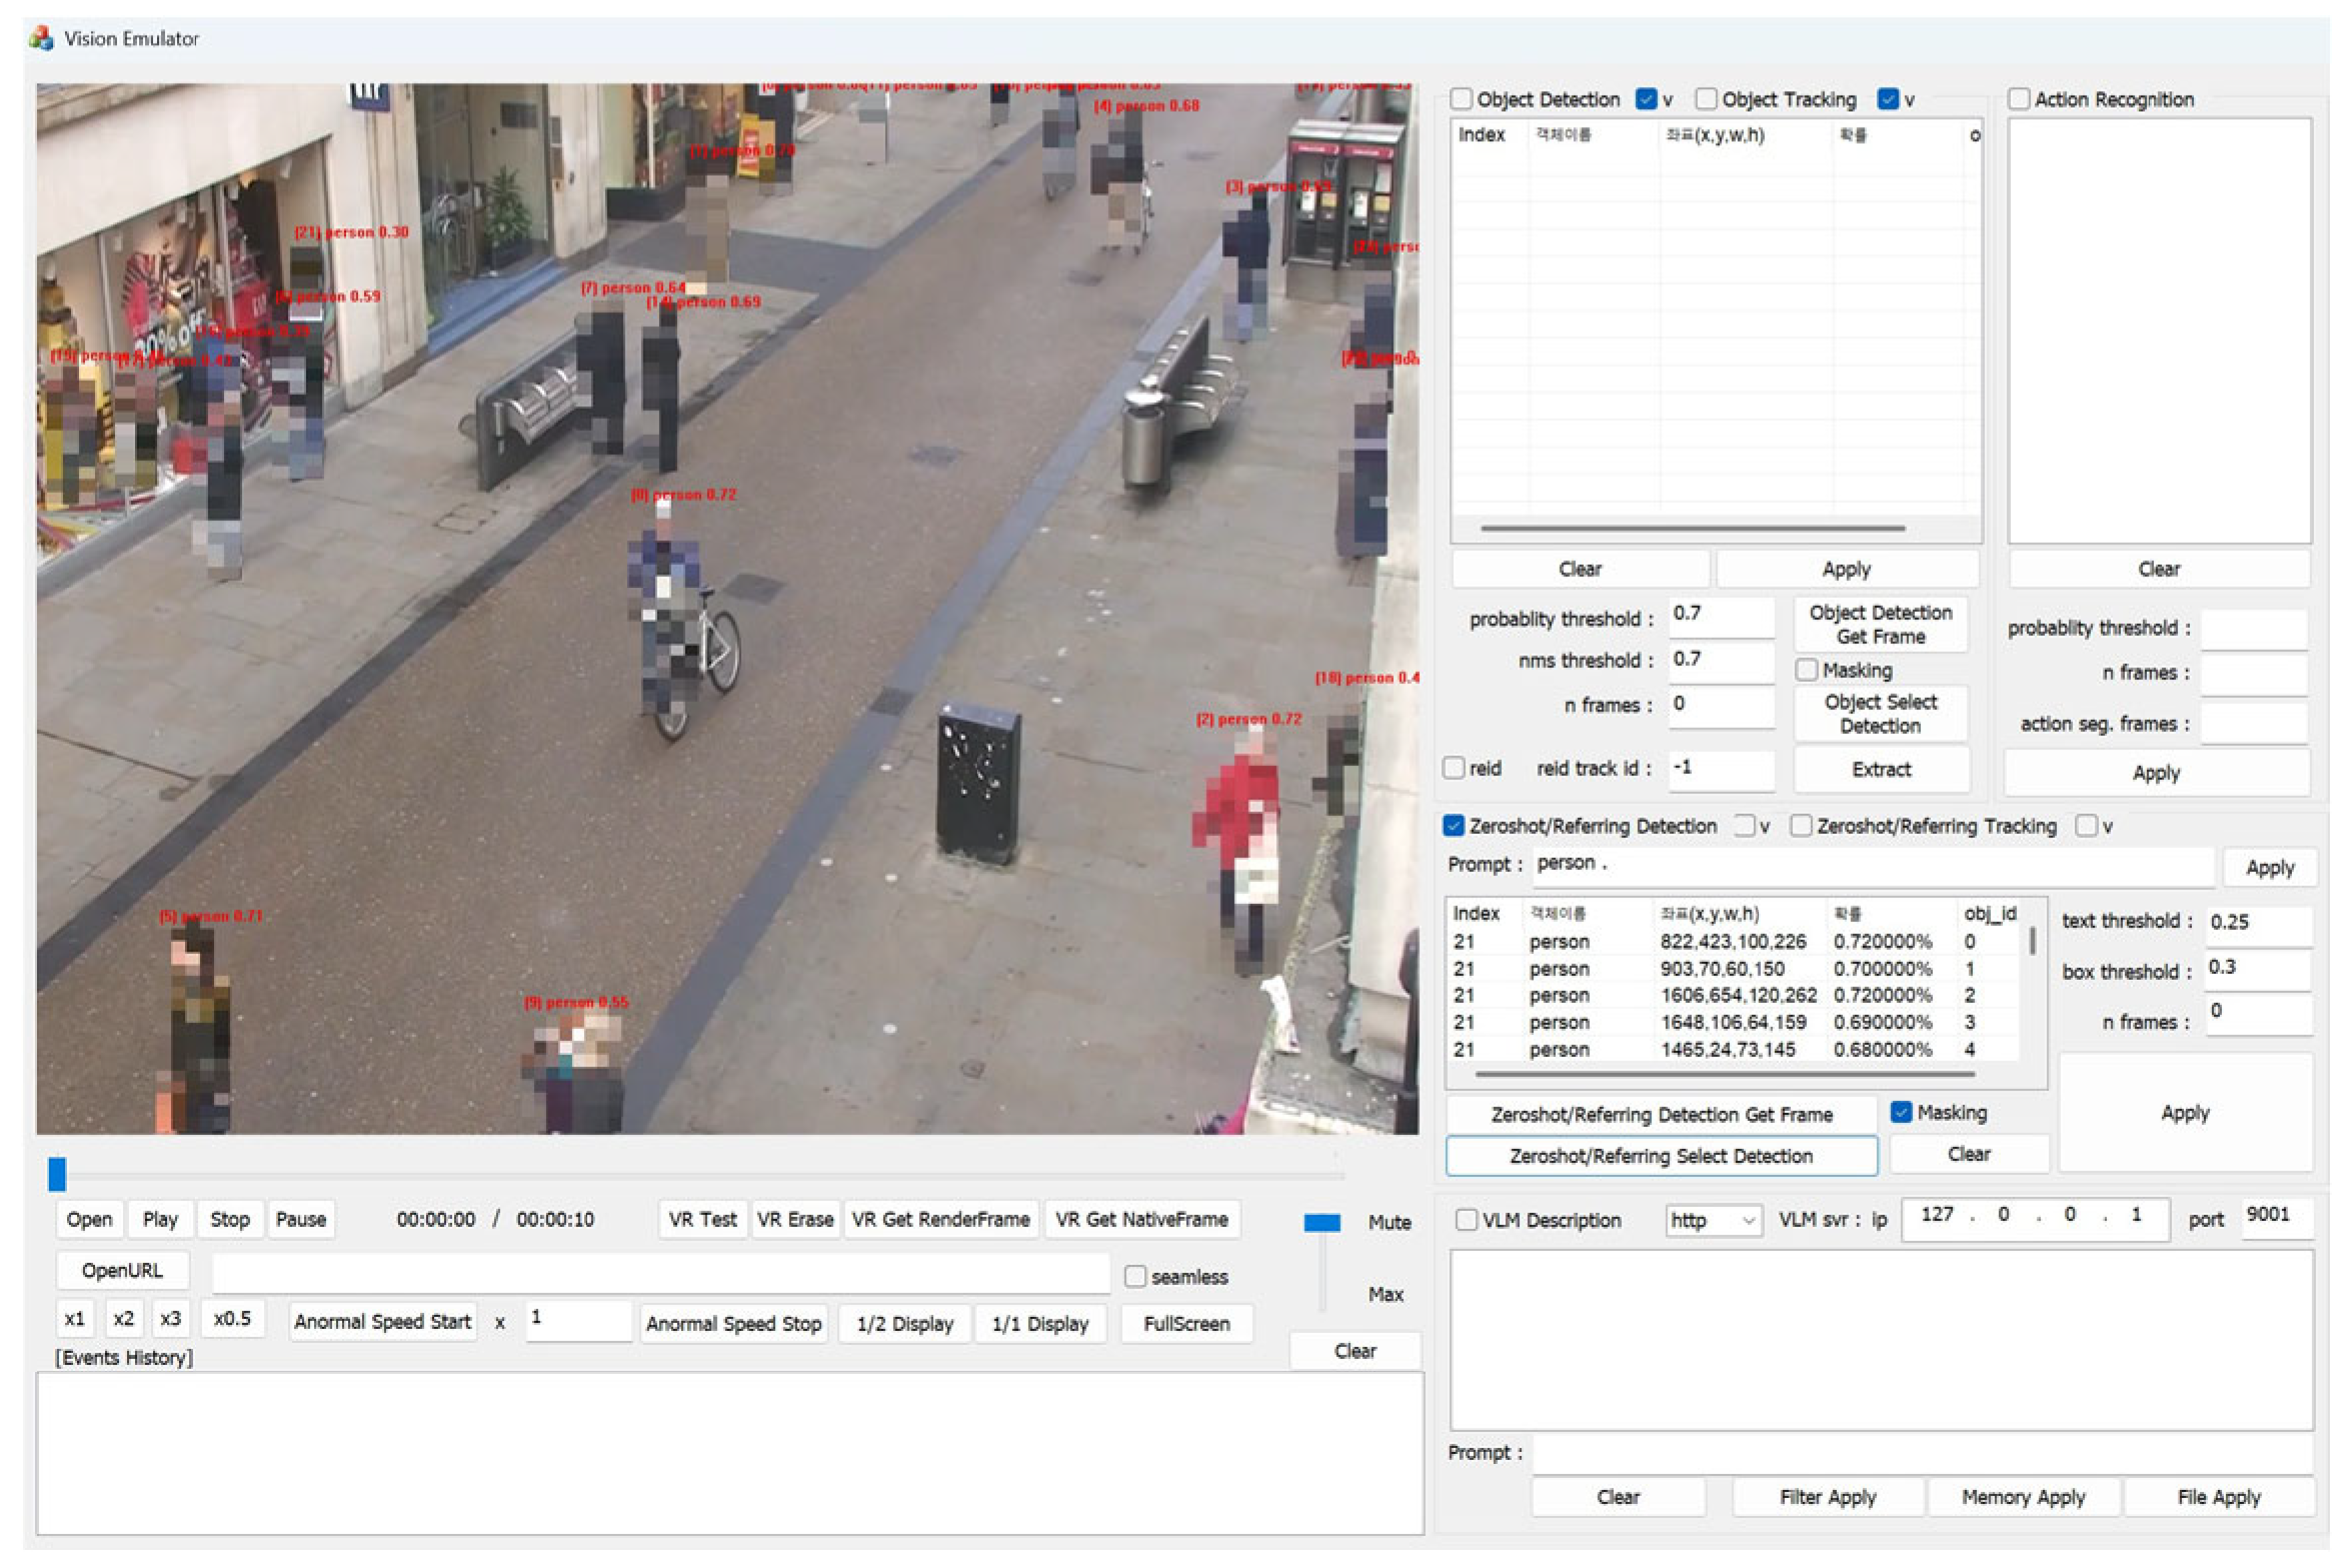This screenshot has width=2344, height=1568.
Task: Pause the video playback
Action: point(301,1220)
